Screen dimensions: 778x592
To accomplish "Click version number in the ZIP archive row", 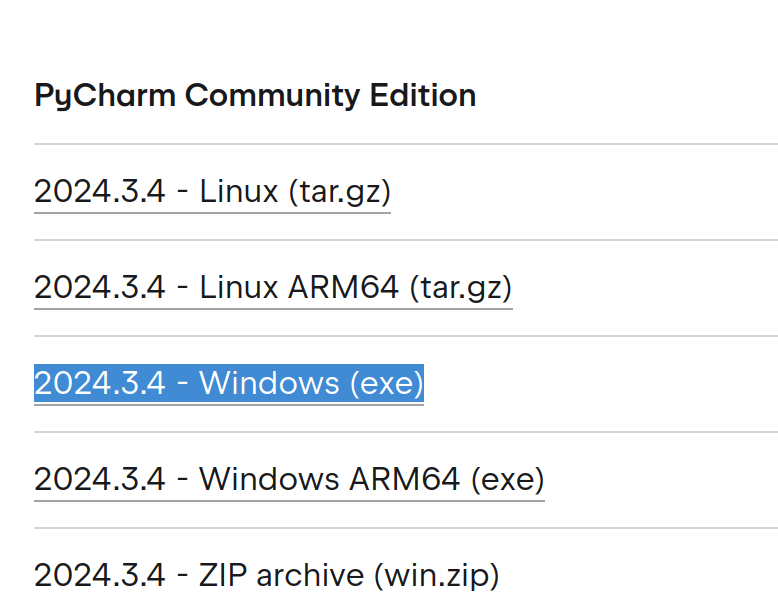I will coord(99,575).
